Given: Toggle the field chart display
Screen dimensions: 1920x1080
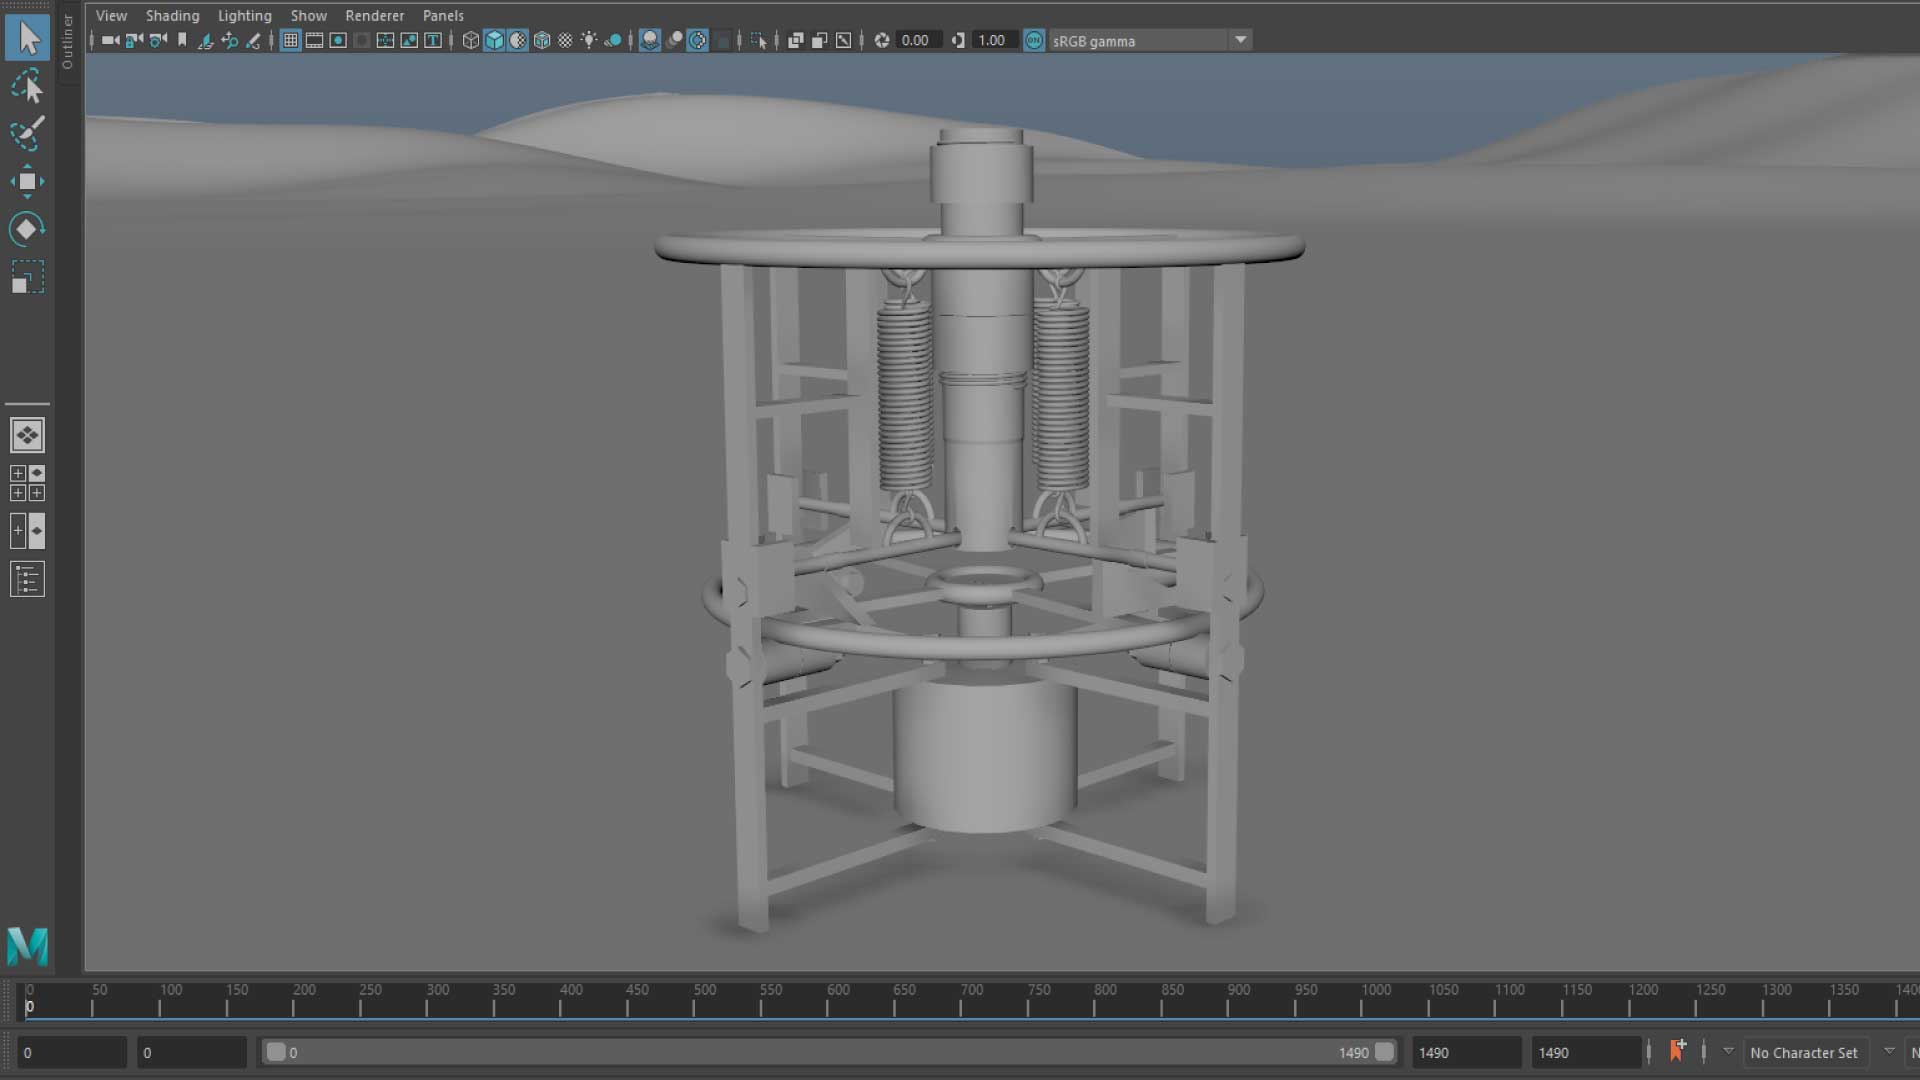Looking at the screenshot, I should point(385,40).
